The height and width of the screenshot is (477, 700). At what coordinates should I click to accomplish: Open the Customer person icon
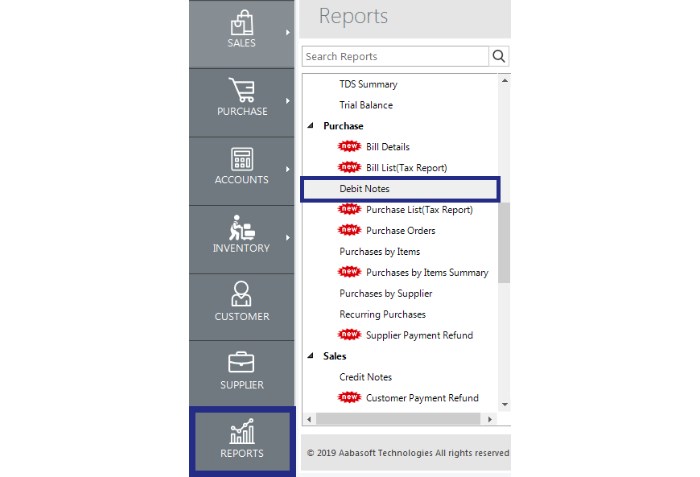[242, 293]
